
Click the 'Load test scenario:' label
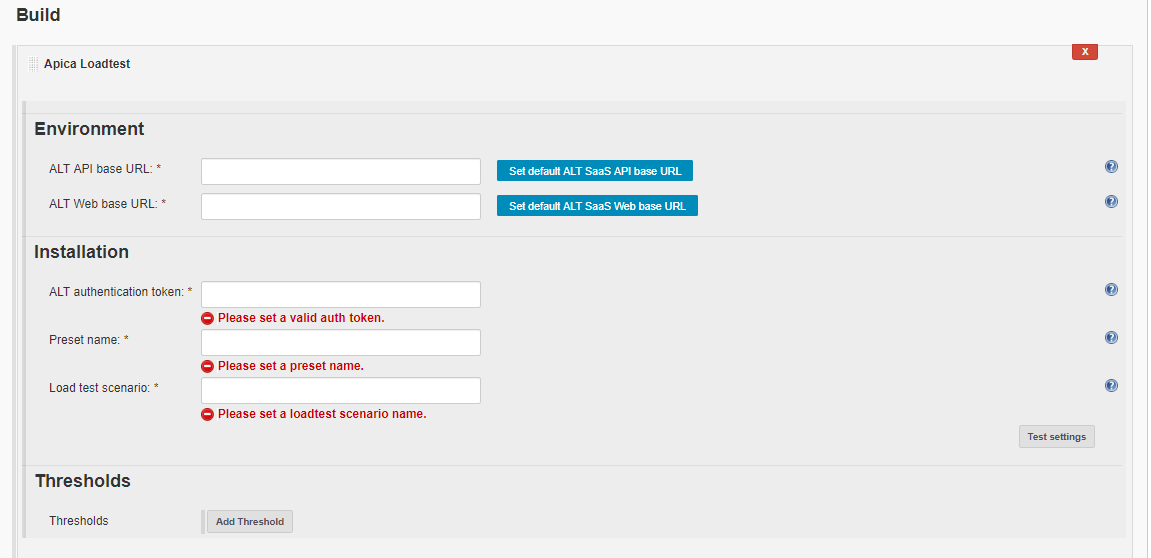[x=104, y=387]
